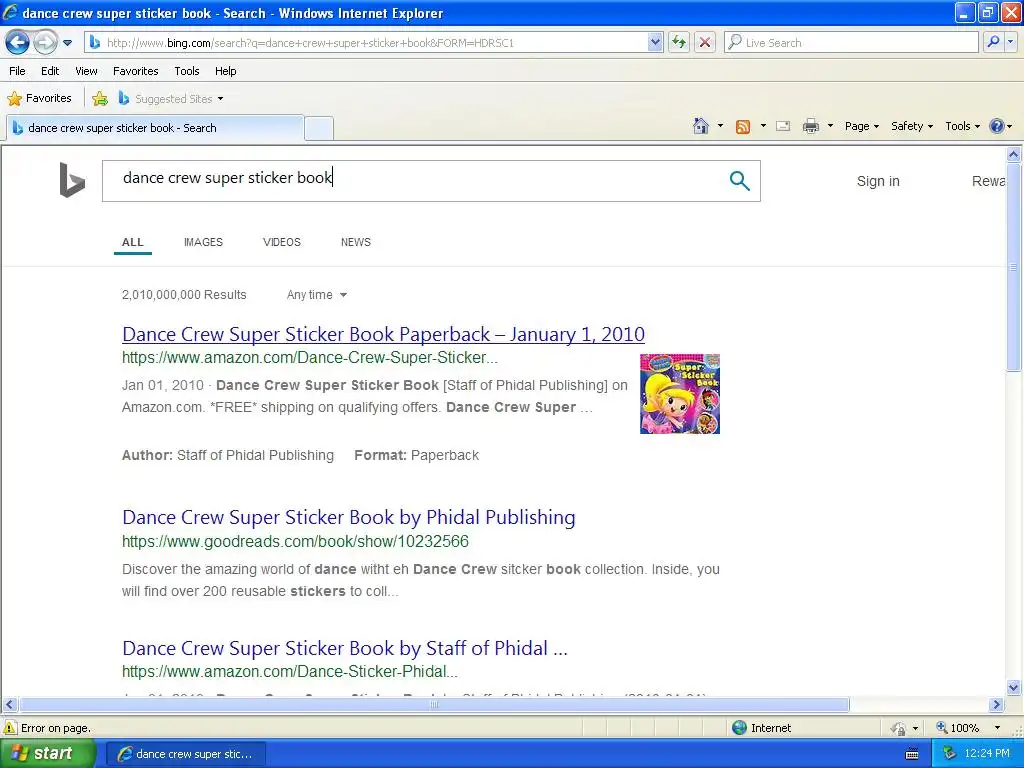Open the File menu
The image size is (1024, 768).
(17, 71)
